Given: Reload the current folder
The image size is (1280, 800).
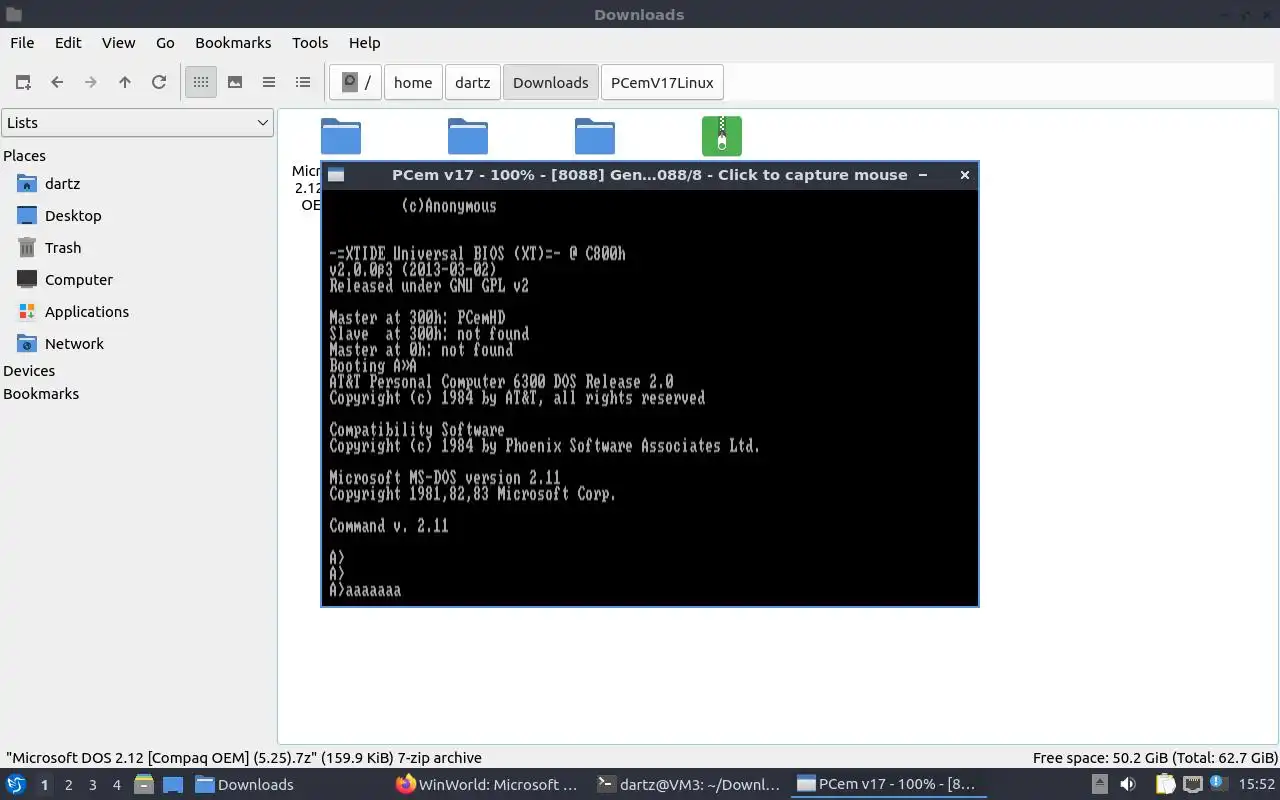Looking at the screenshot, I should (159, 82).
